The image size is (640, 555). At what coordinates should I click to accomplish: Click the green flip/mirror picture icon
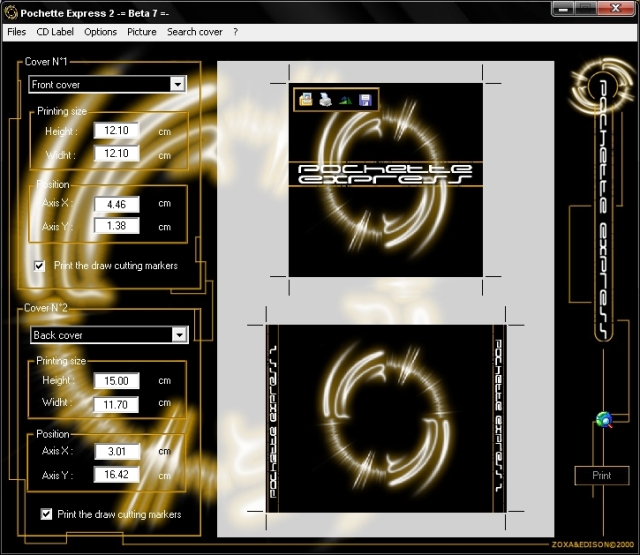coord(345,100)
